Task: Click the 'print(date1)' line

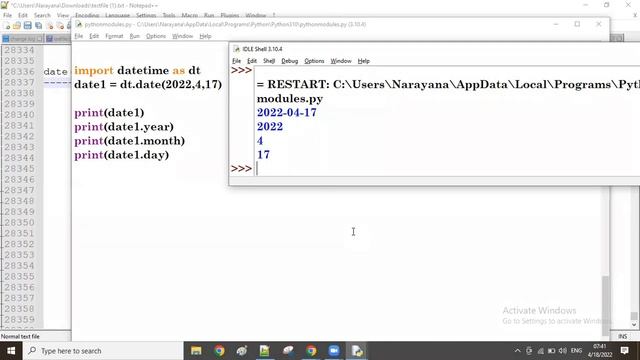Action: [x=109, y=113]
